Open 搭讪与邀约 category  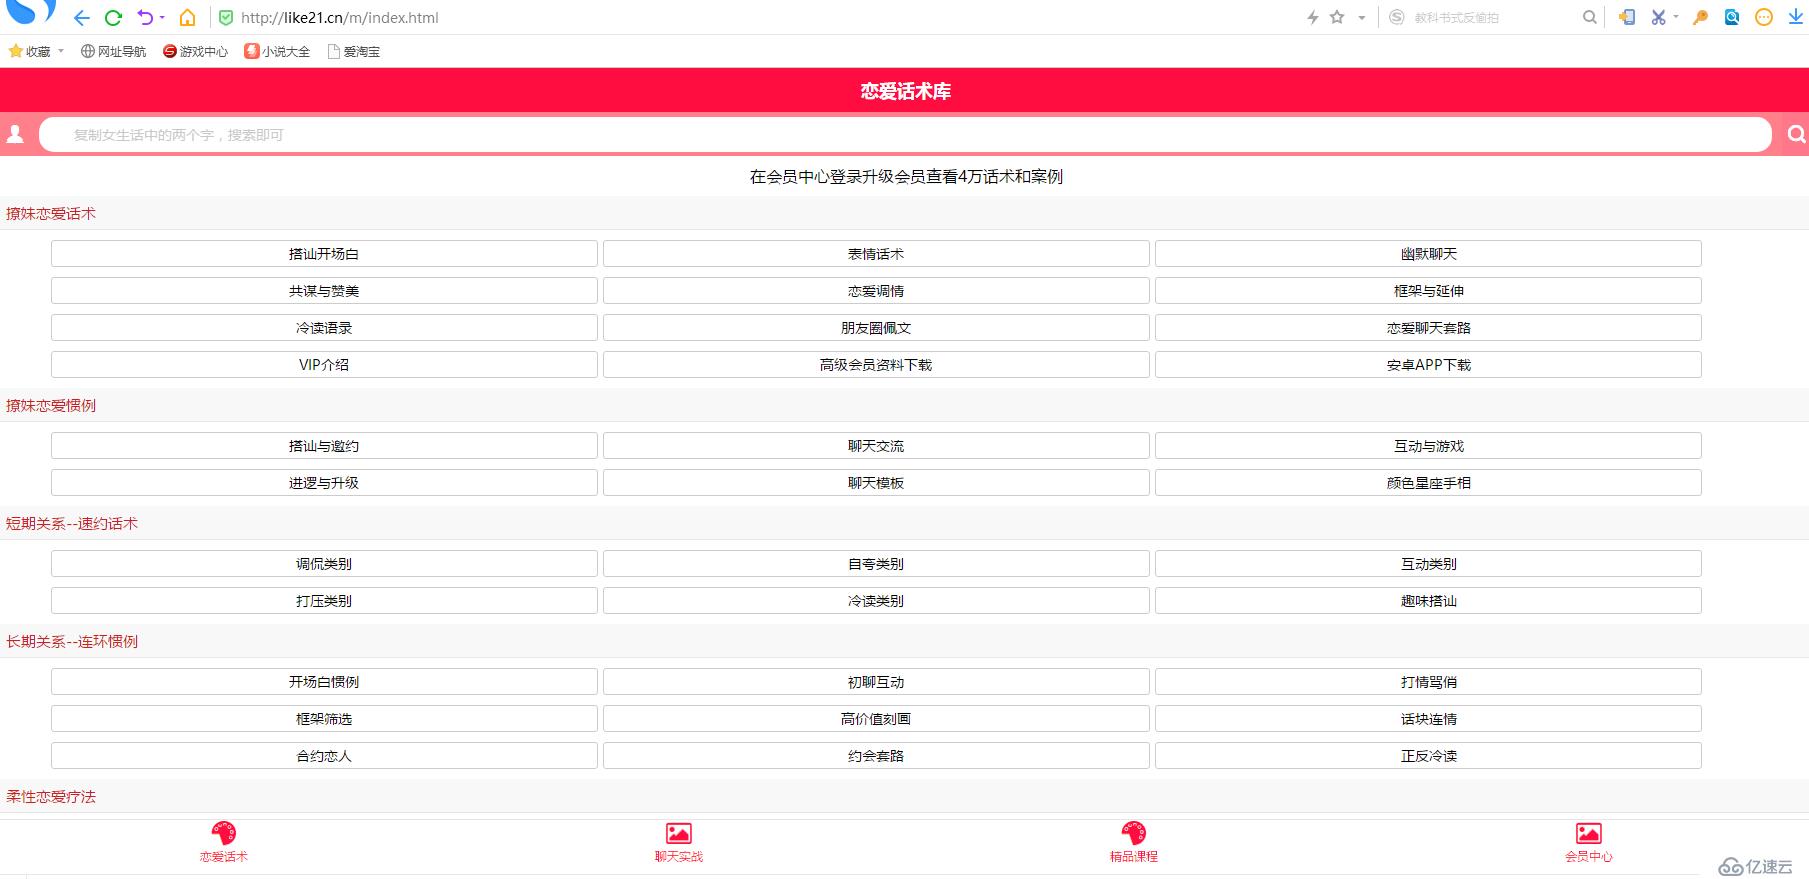click(x=324, y=446)
